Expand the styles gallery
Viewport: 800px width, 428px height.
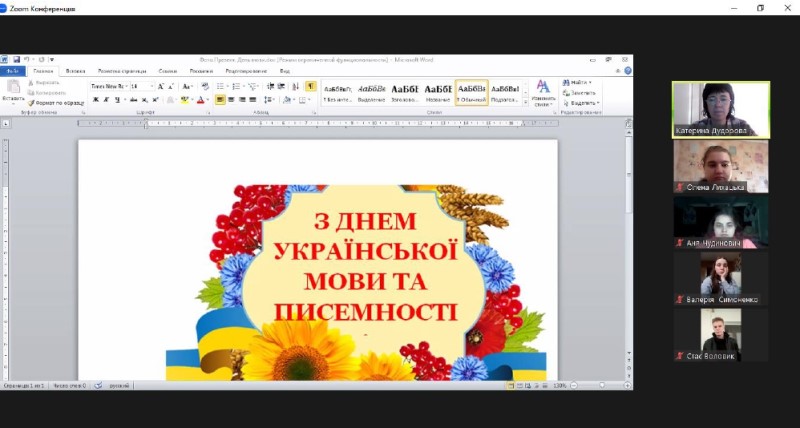pos(526,103)
